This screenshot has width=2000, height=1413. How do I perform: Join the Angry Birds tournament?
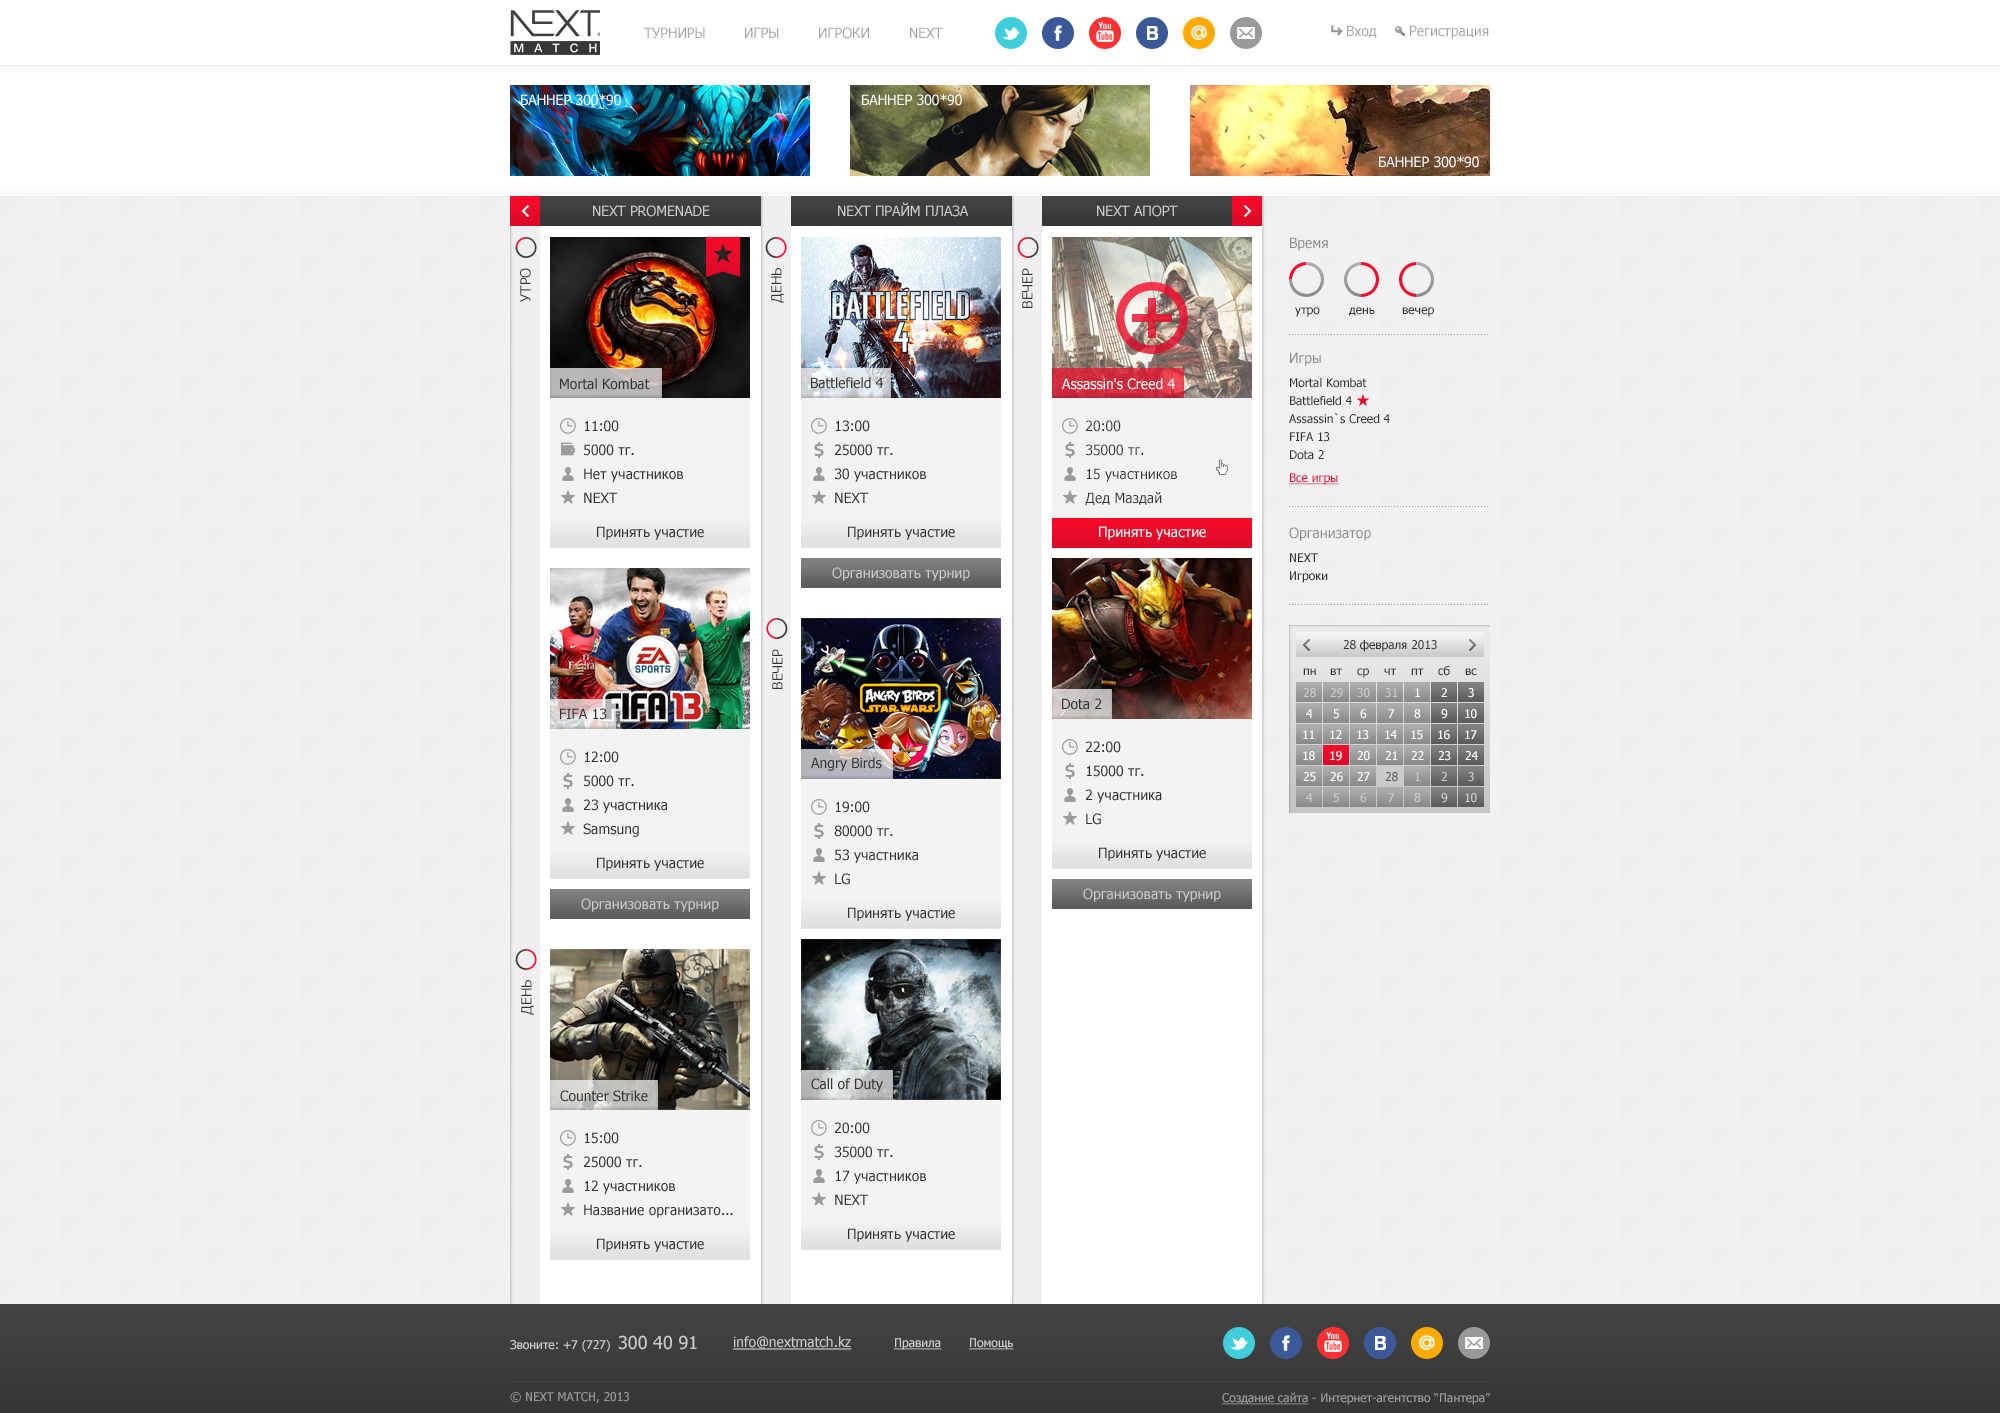point(901,913)
